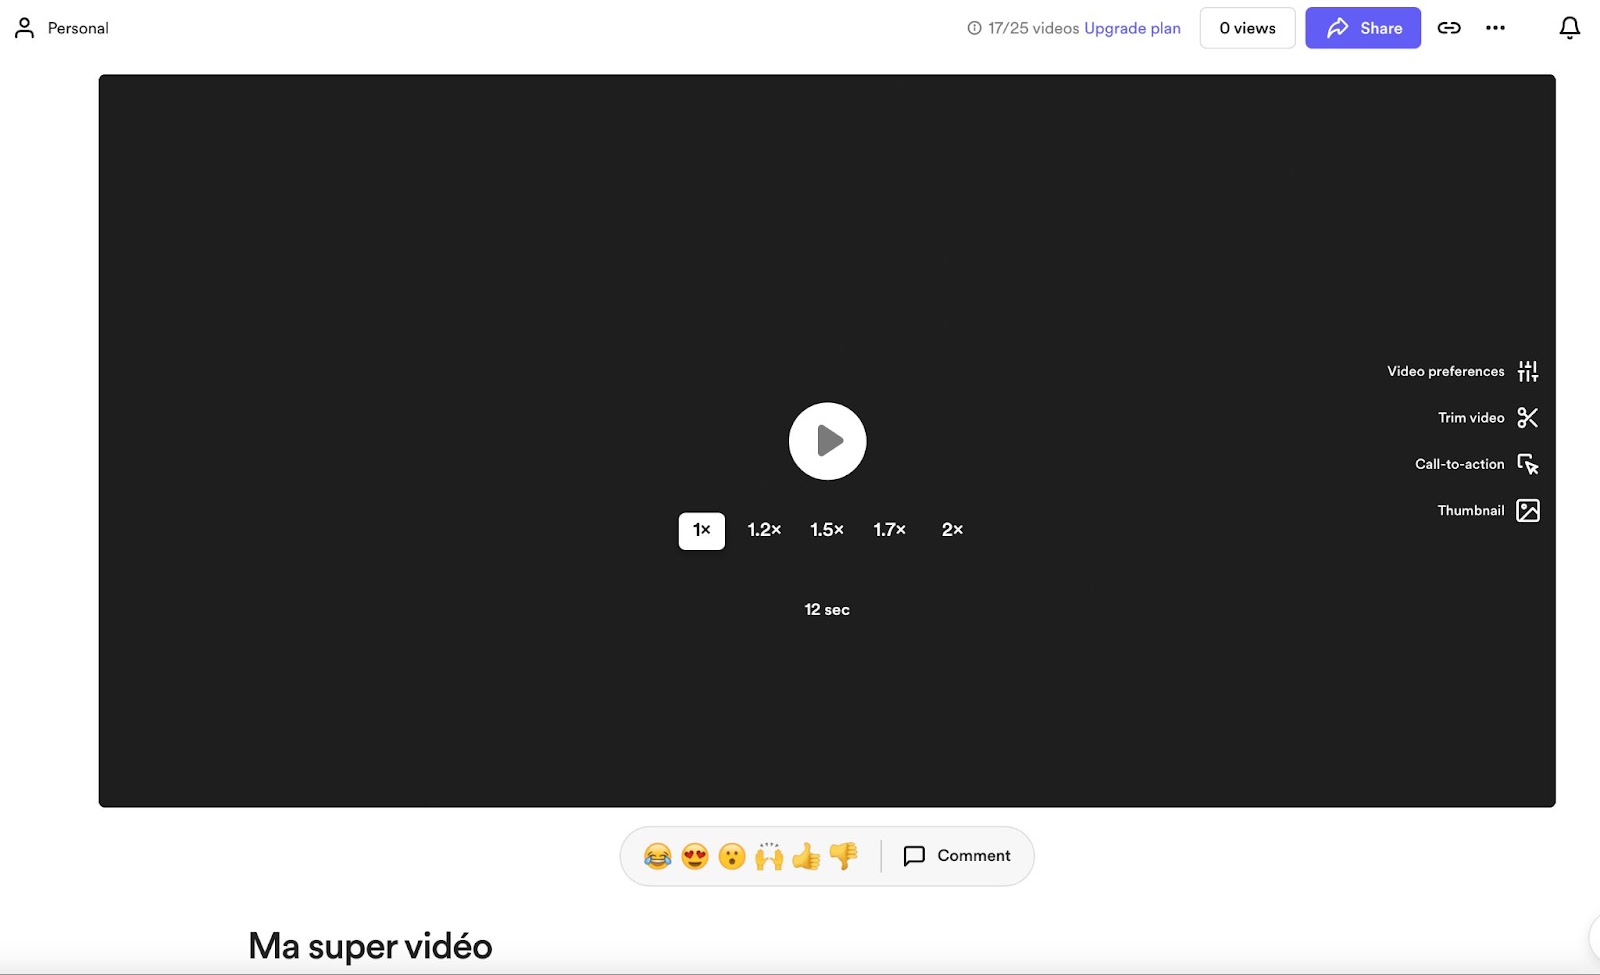Screen dimensions: 1600x975
Task: React with the laughing crying emoji
Action: pos(657,856)
